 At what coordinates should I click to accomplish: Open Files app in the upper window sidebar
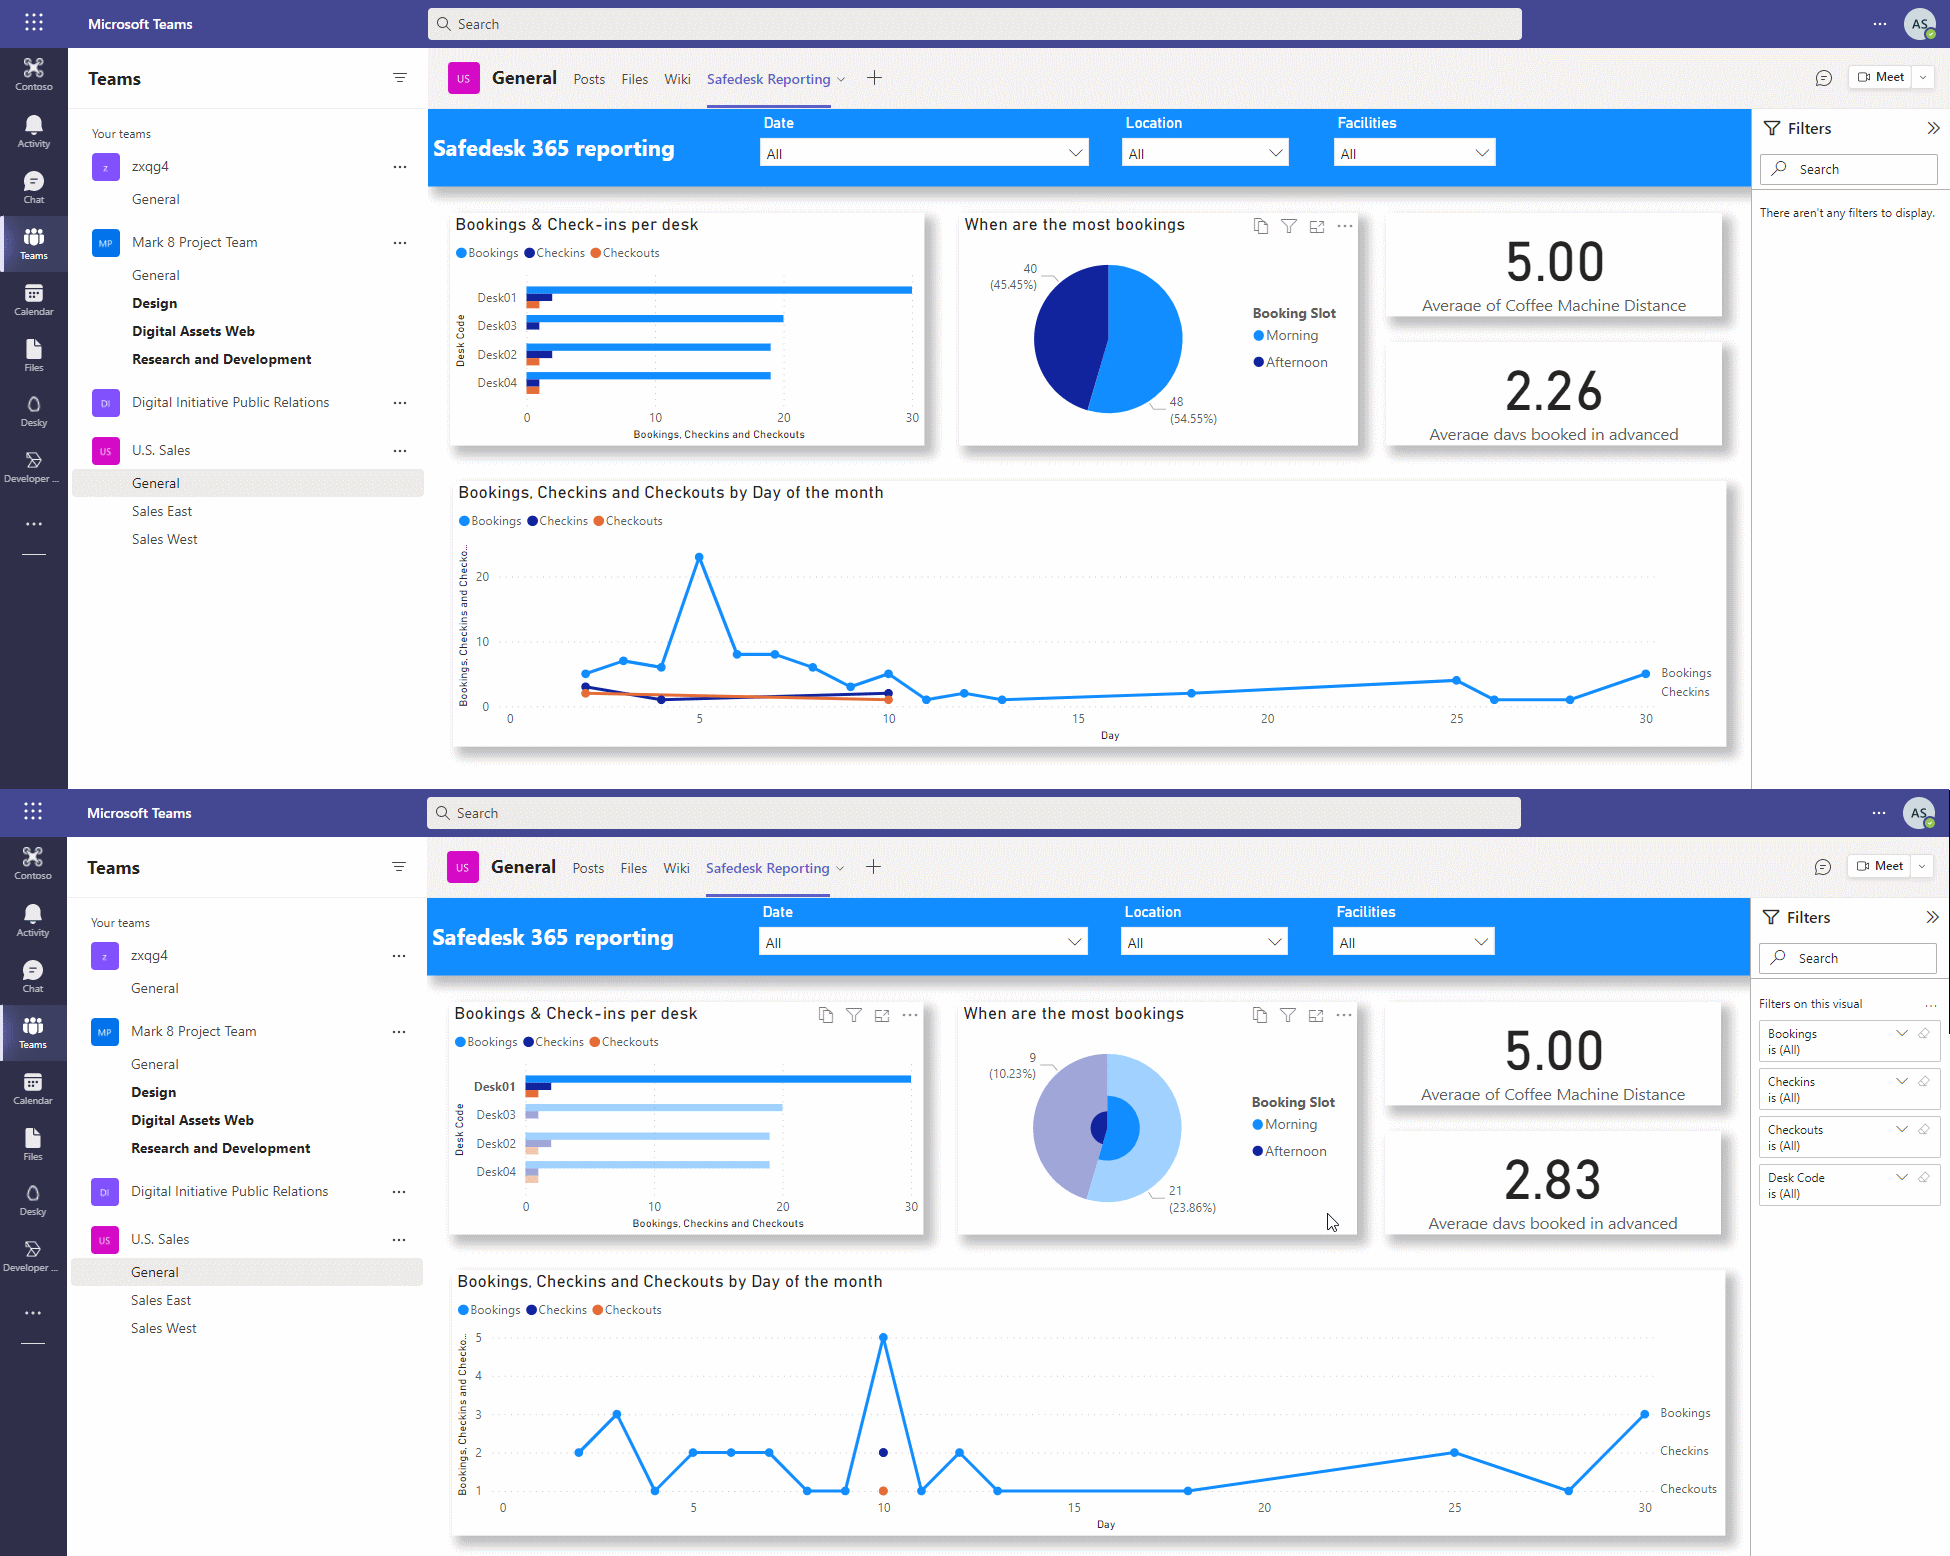point(34,355)
